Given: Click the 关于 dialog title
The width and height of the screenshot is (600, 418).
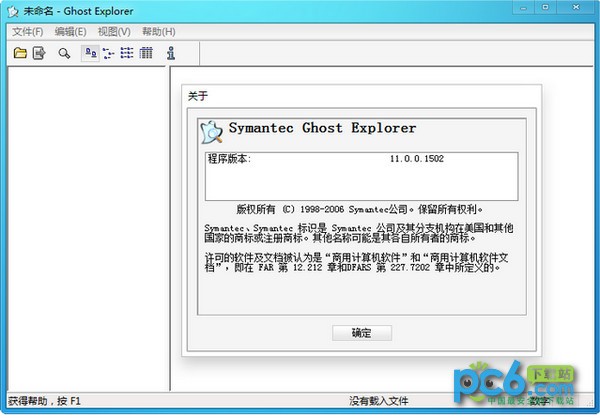Looking at the screenshot, I should (x=198, y=96).
